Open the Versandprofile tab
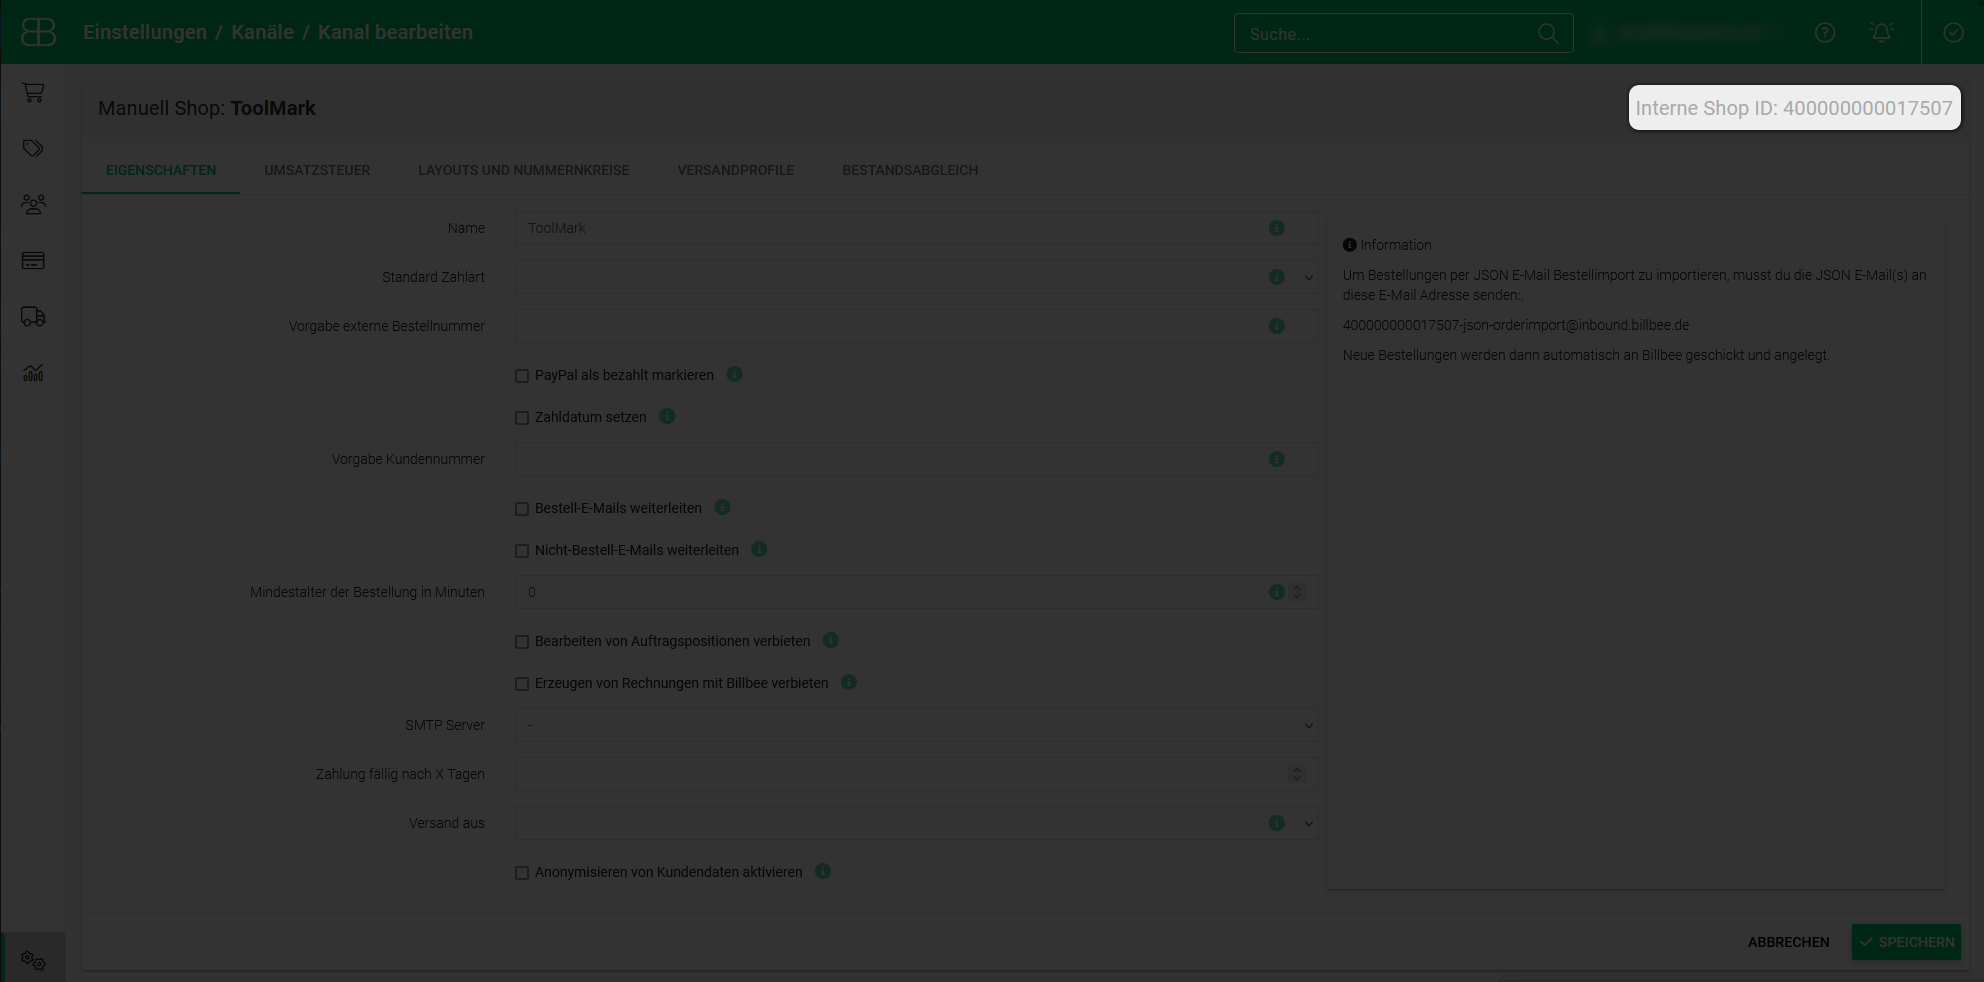The width and height of the screenshot is (1984, 982). coord(736,170)
